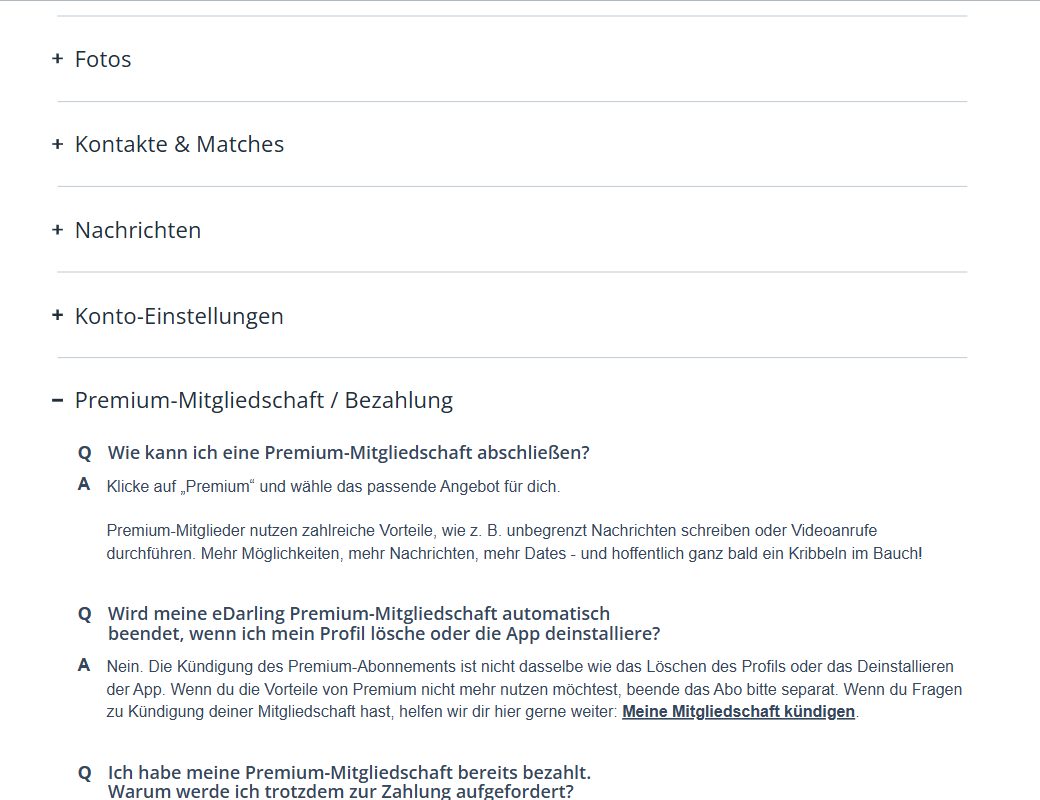The width and height of the screenshot is (1040, 800).
Task: Expand the Fotos section plus icon
Action: (x=58, y=59)
